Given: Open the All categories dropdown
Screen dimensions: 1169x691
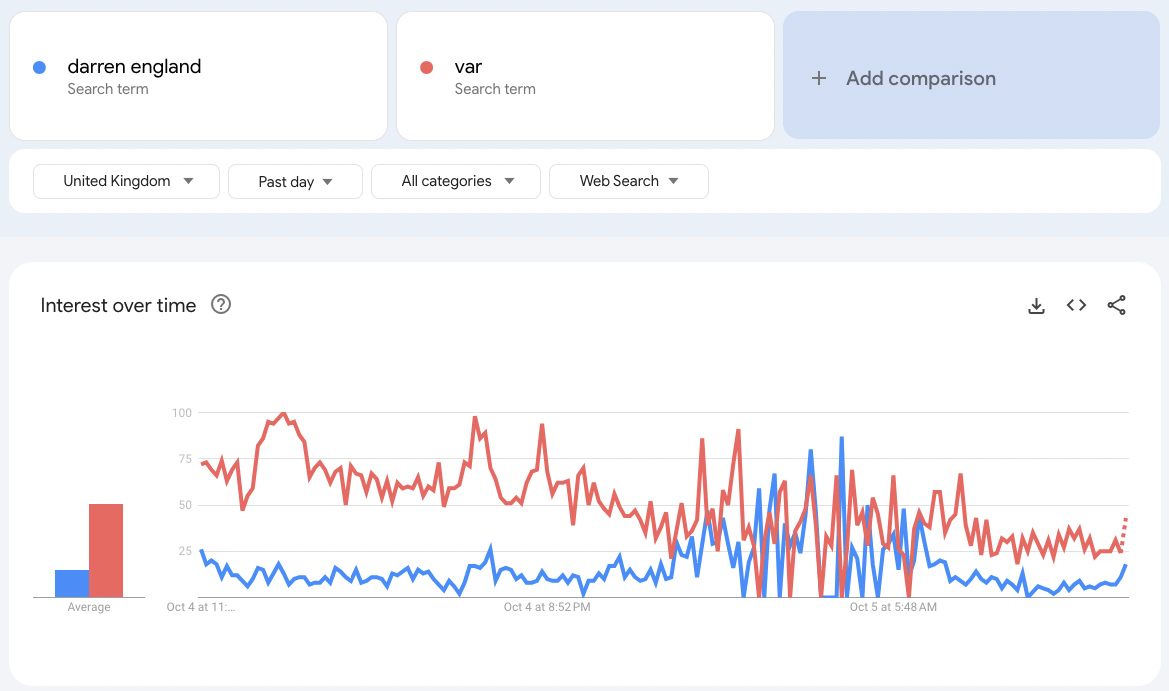Looking at the screenshot, I should [x=455, y=181].
